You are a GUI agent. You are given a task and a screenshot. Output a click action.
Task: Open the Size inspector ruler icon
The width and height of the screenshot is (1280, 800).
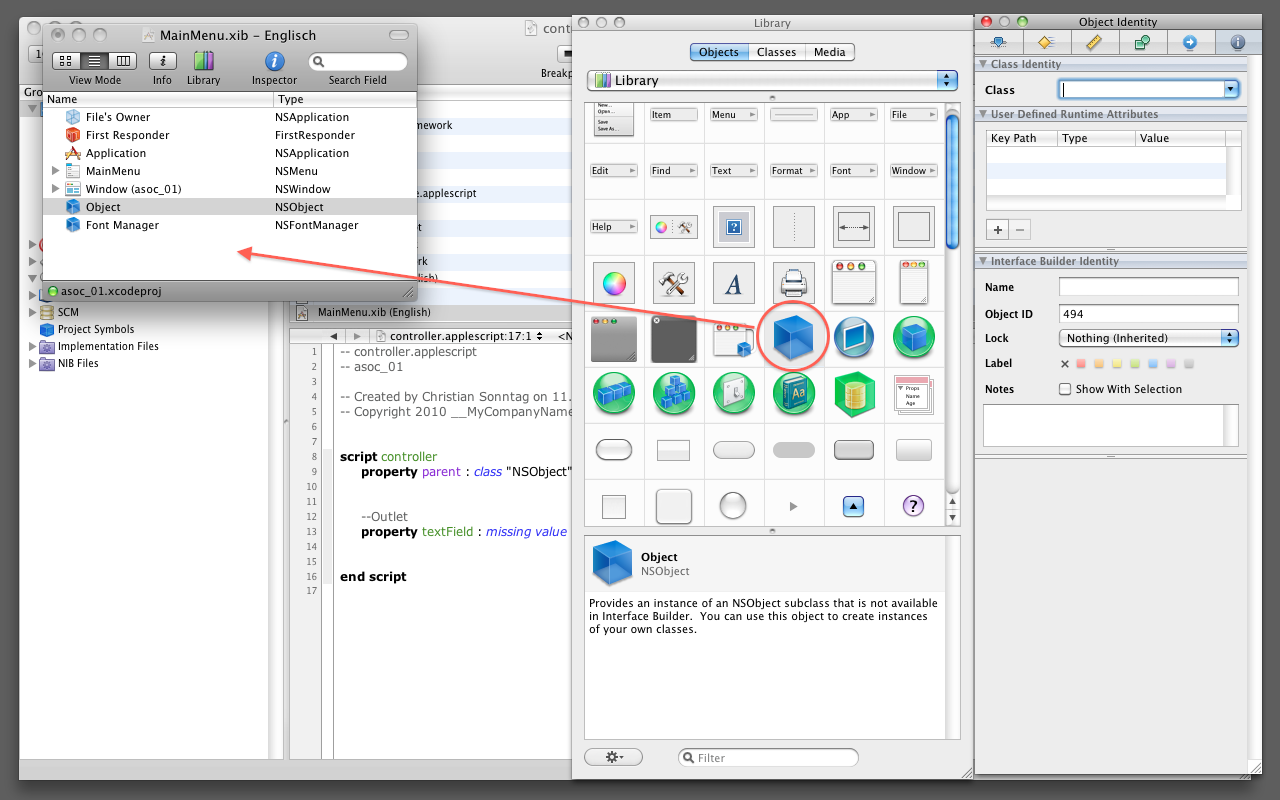pyautogui.click(x=1093, y=43)
